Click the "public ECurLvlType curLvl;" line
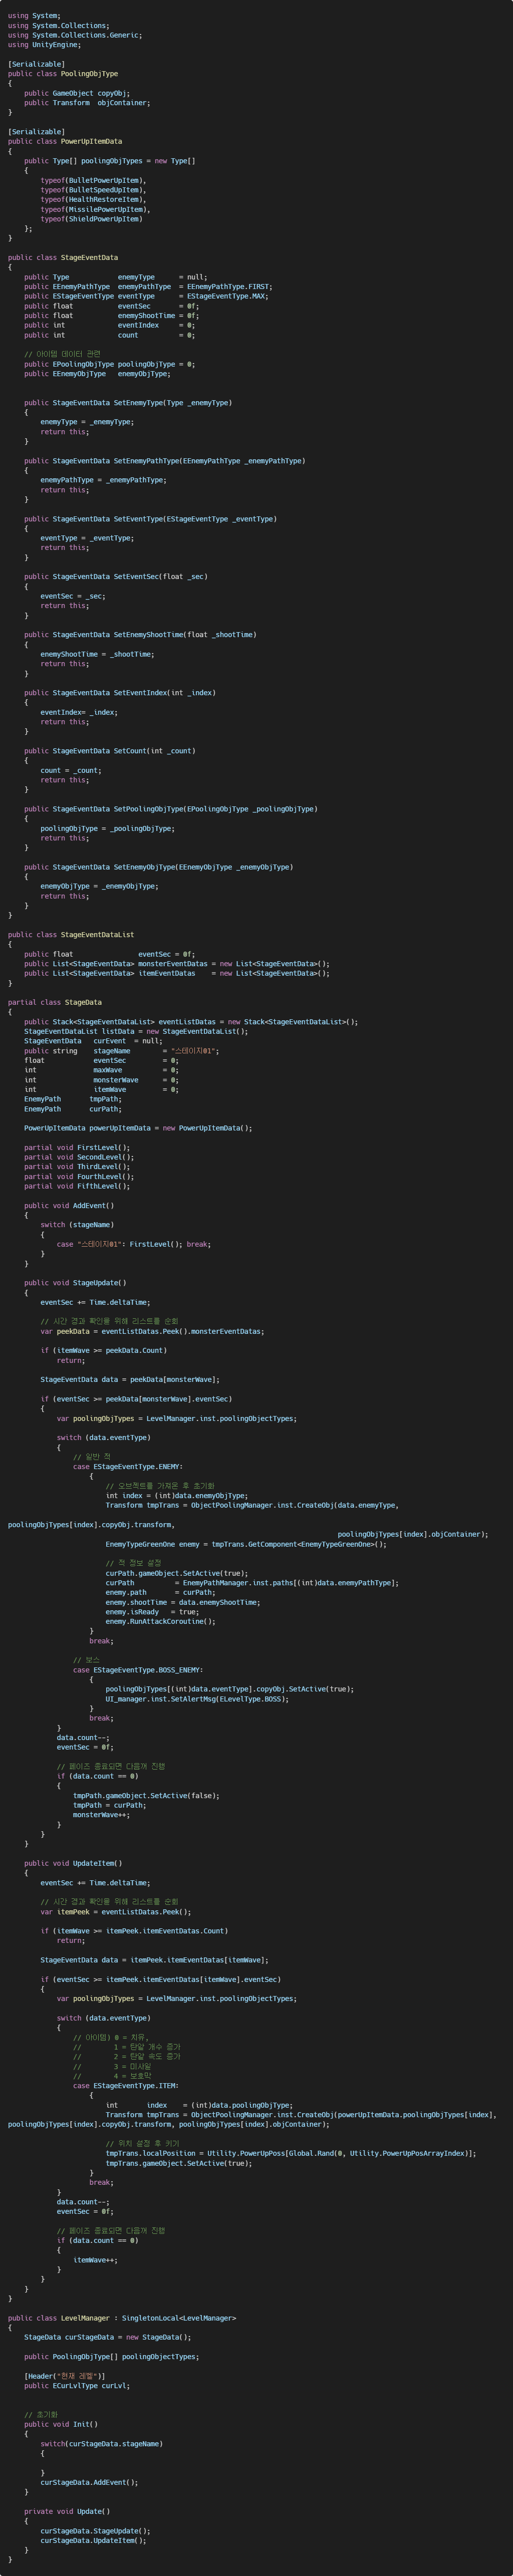The image size is (513, 2576). tap(77, 2386)
